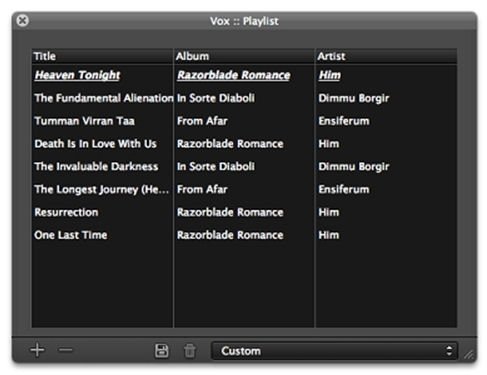The width and height of the screenshot is (487, 375).
Task: Open the Custom playlist dropdown
Action: pos(334,351)
